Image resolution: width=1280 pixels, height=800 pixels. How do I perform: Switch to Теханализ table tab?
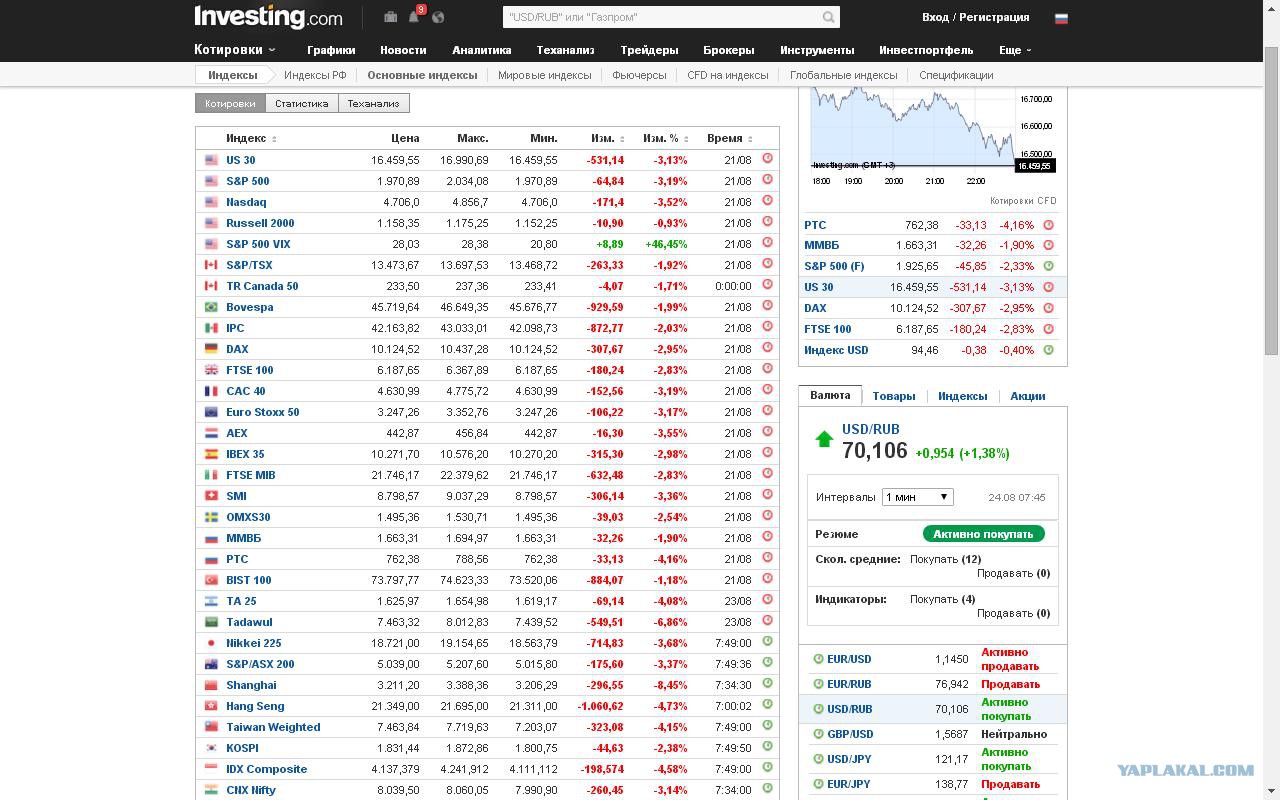[x=373, y=103]
